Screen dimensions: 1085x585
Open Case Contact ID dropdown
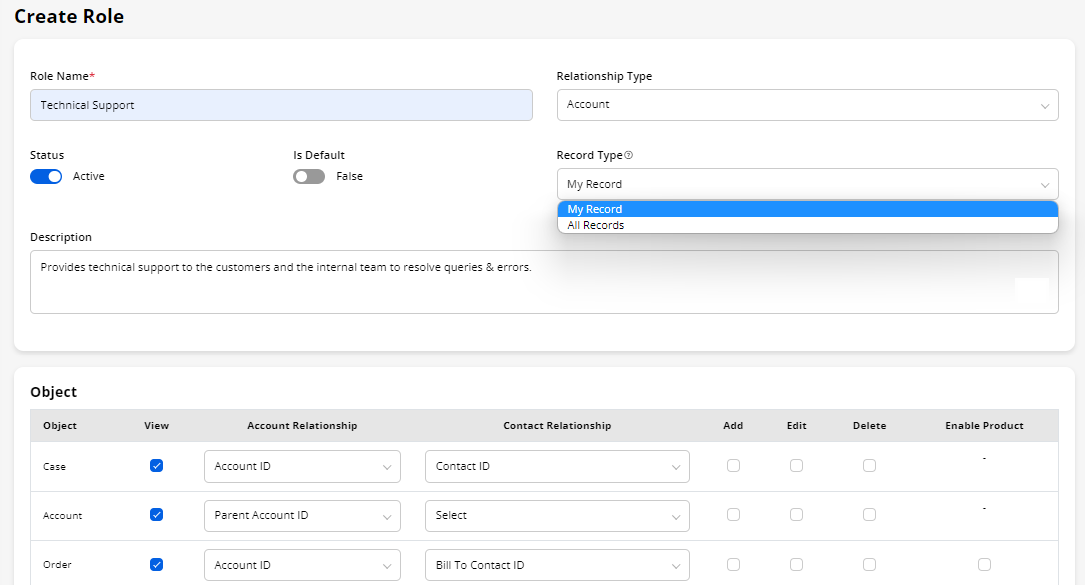coord(557,466)
